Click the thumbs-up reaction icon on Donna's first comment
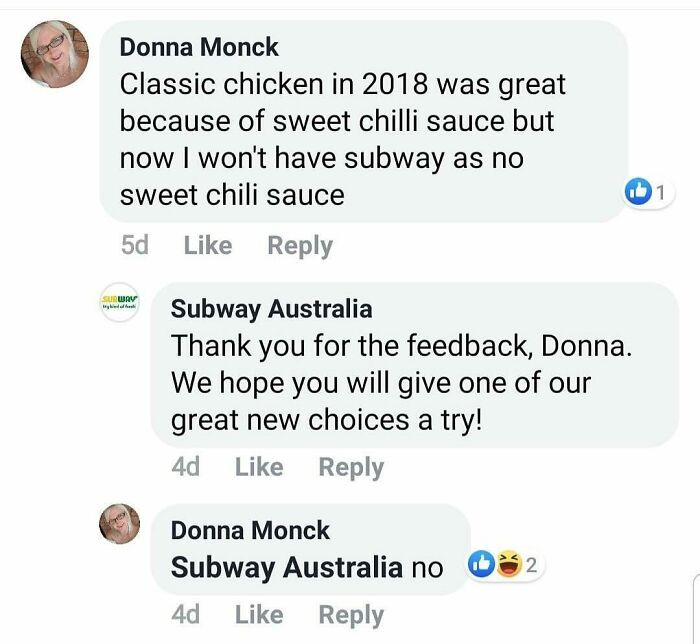This screenshot has height=644, width=700. click(x=637, y=192)
